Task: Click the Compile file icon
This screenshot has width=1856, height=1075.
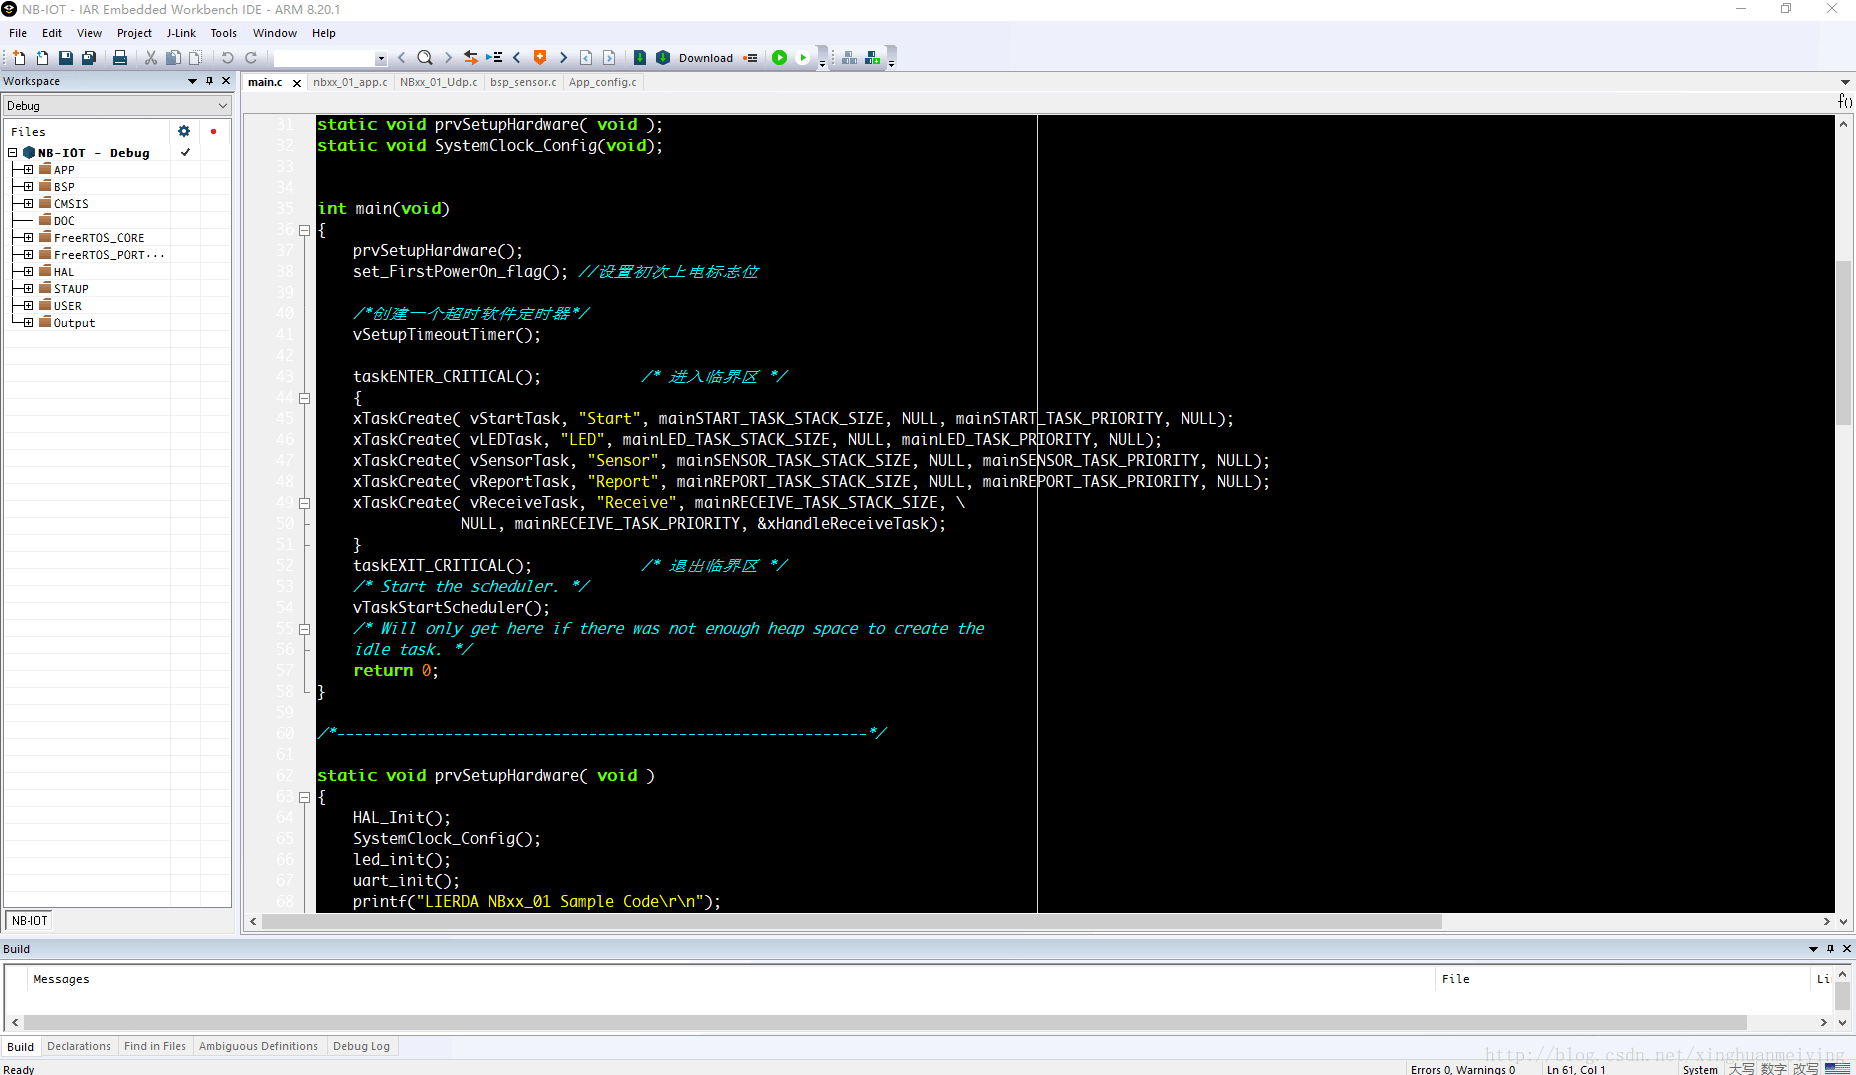Action: [x=640, y=58]
